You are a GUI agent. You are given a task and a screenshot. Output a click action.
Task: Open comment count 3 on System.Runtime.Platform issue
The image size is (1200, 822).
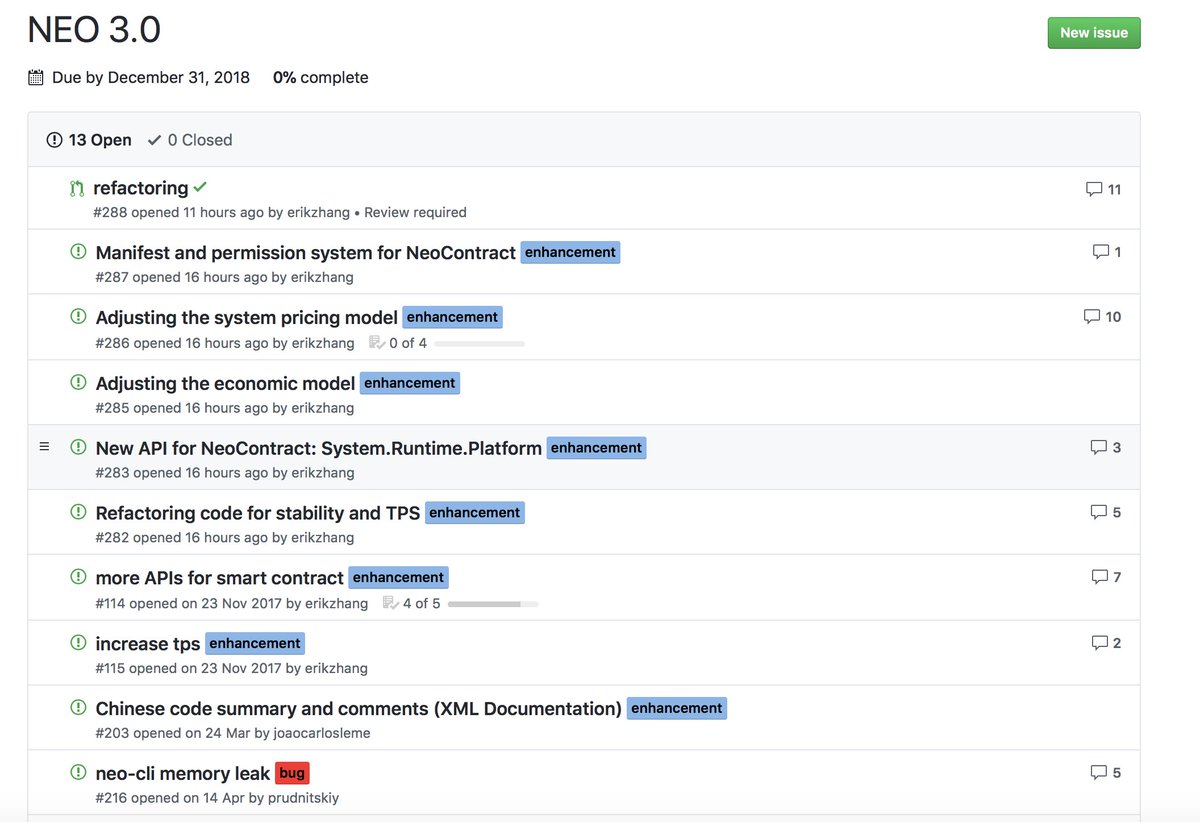pos(1106,447)
